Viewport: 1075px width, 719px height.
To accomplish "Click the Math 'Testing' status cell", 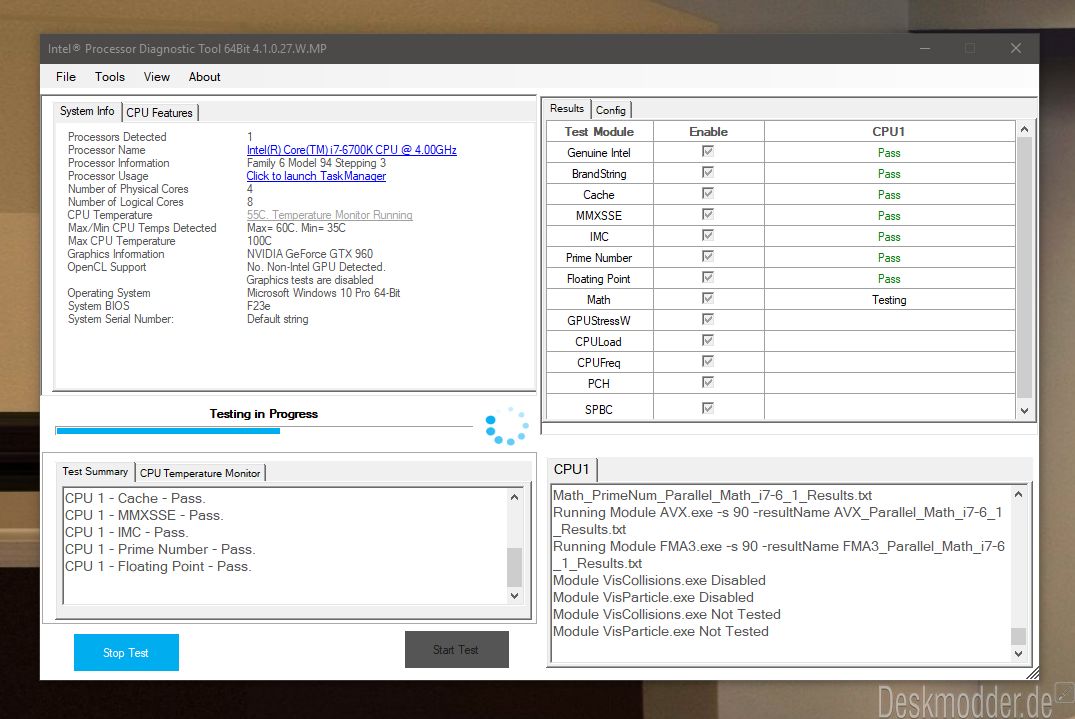I will (889, 300).
